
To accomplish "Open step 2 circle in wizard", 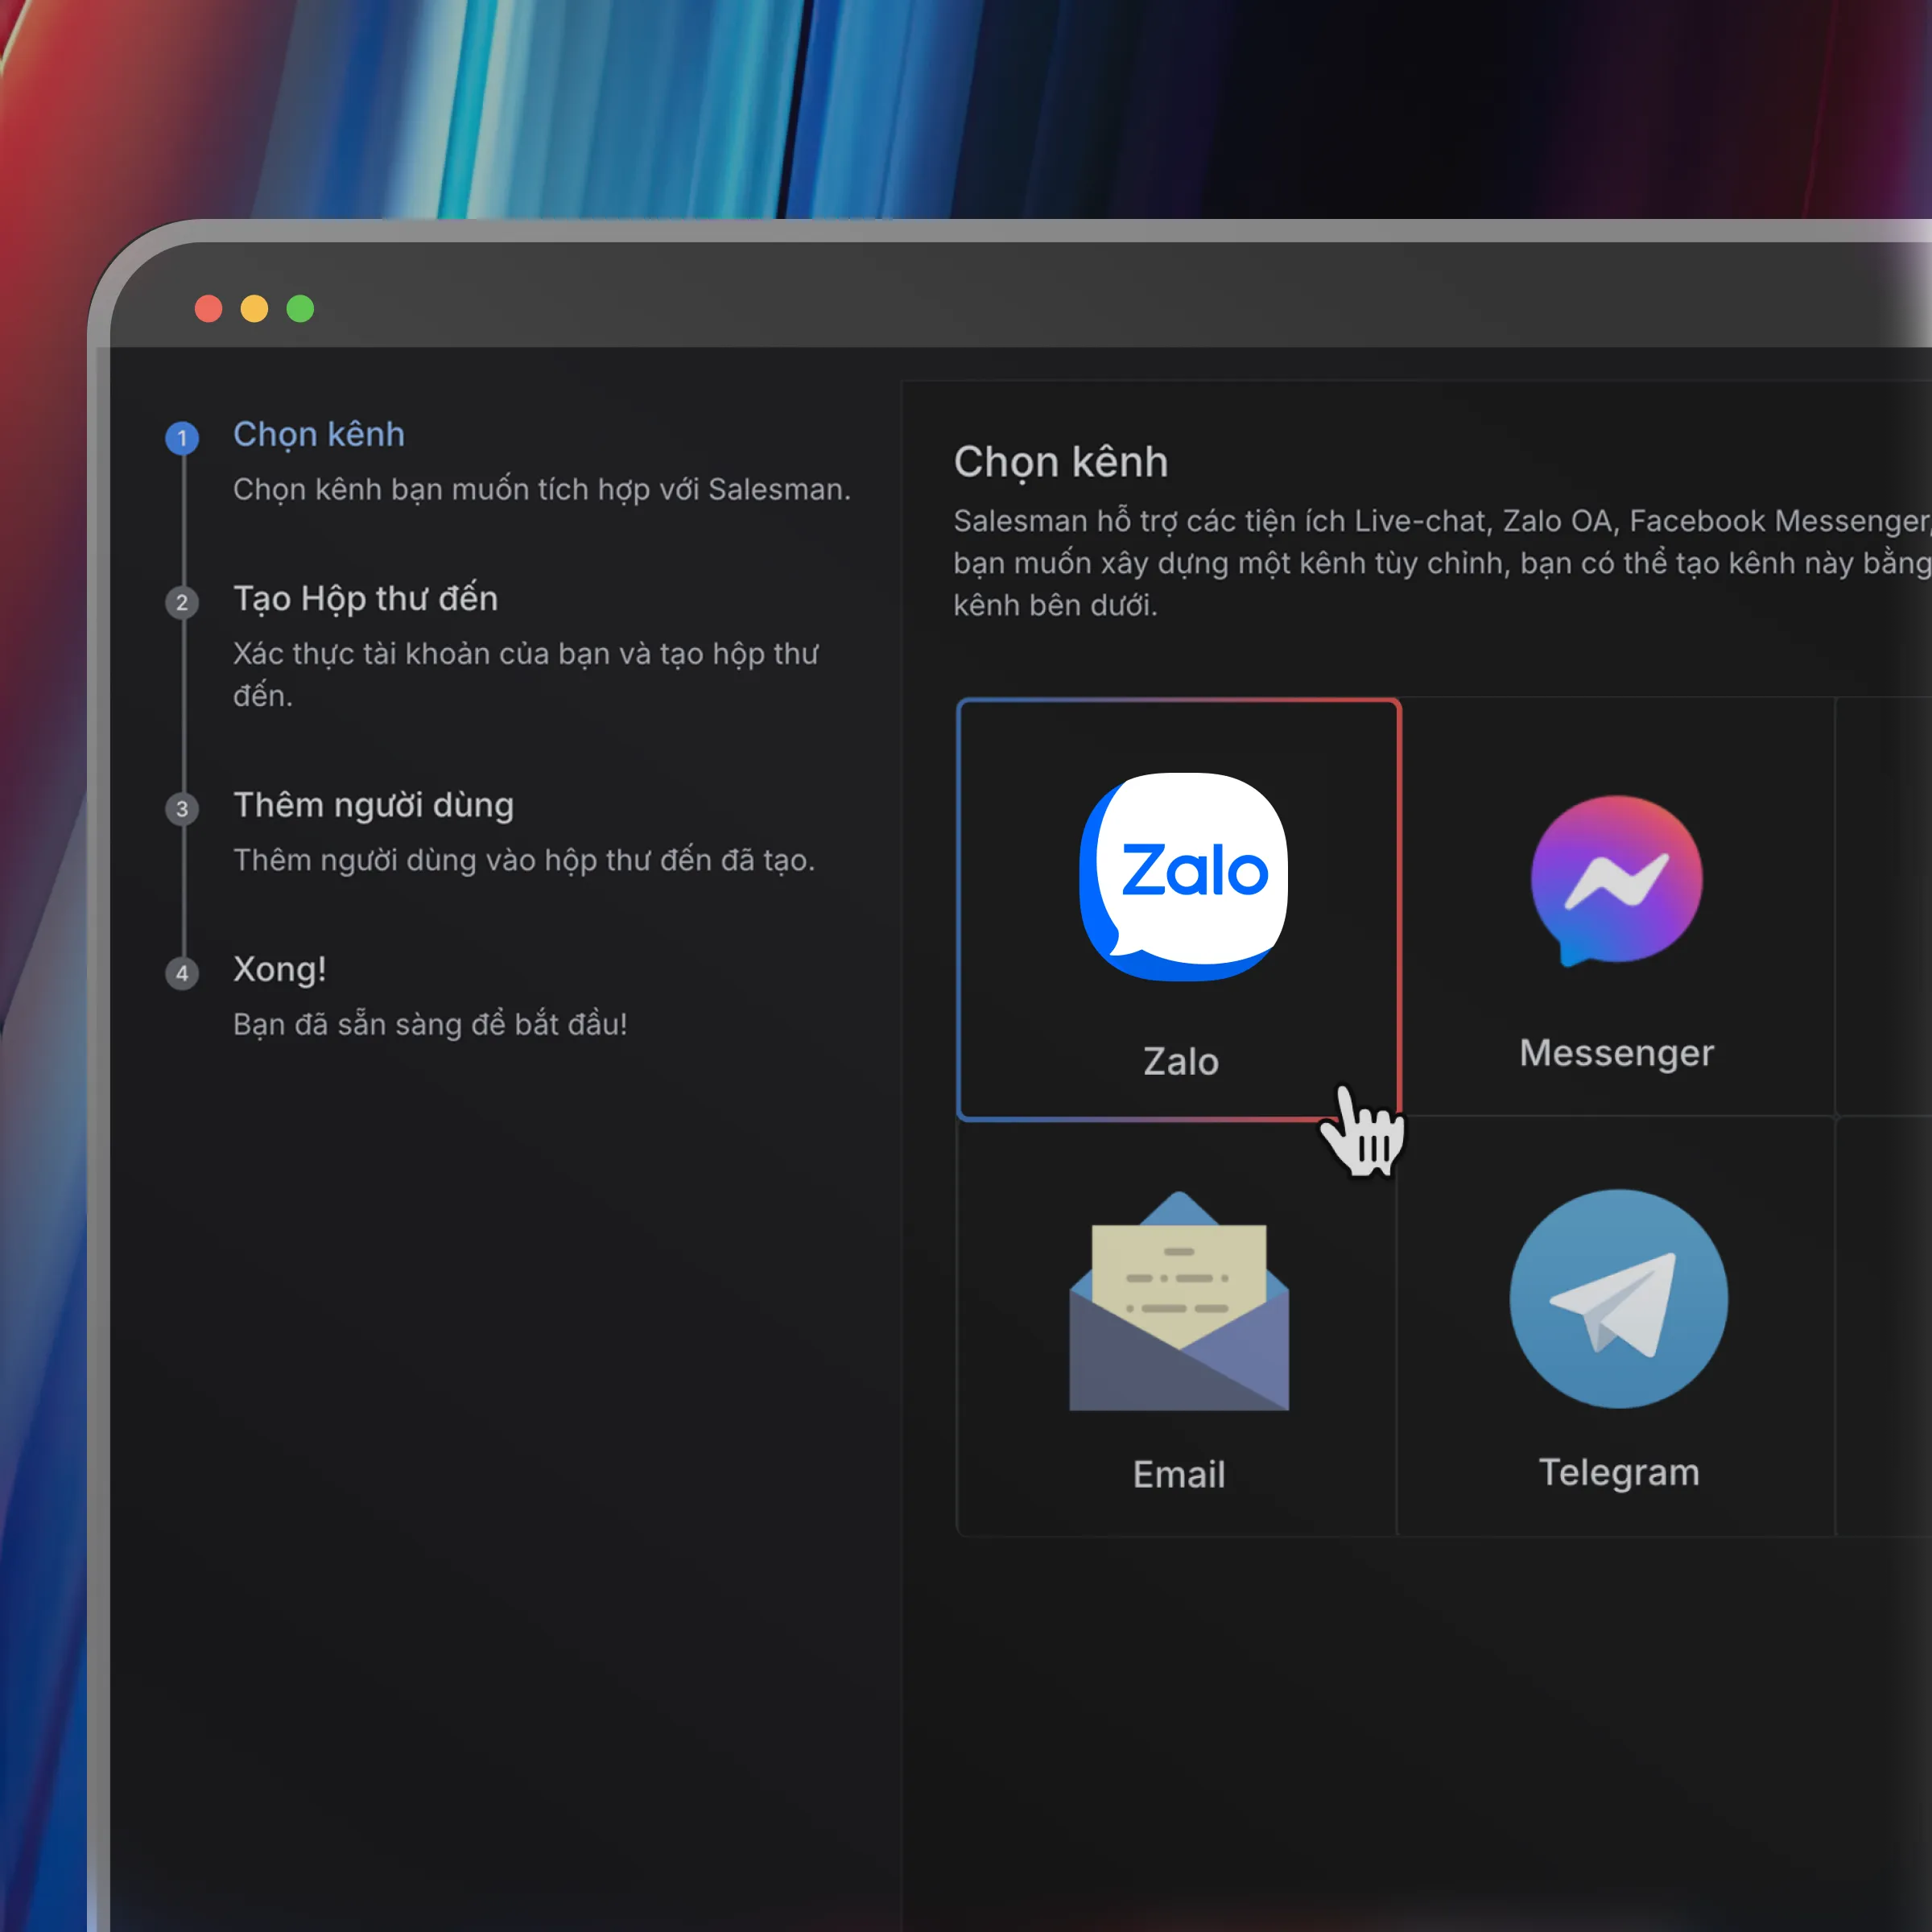I will pyautogui.click(x=182, y=602).
